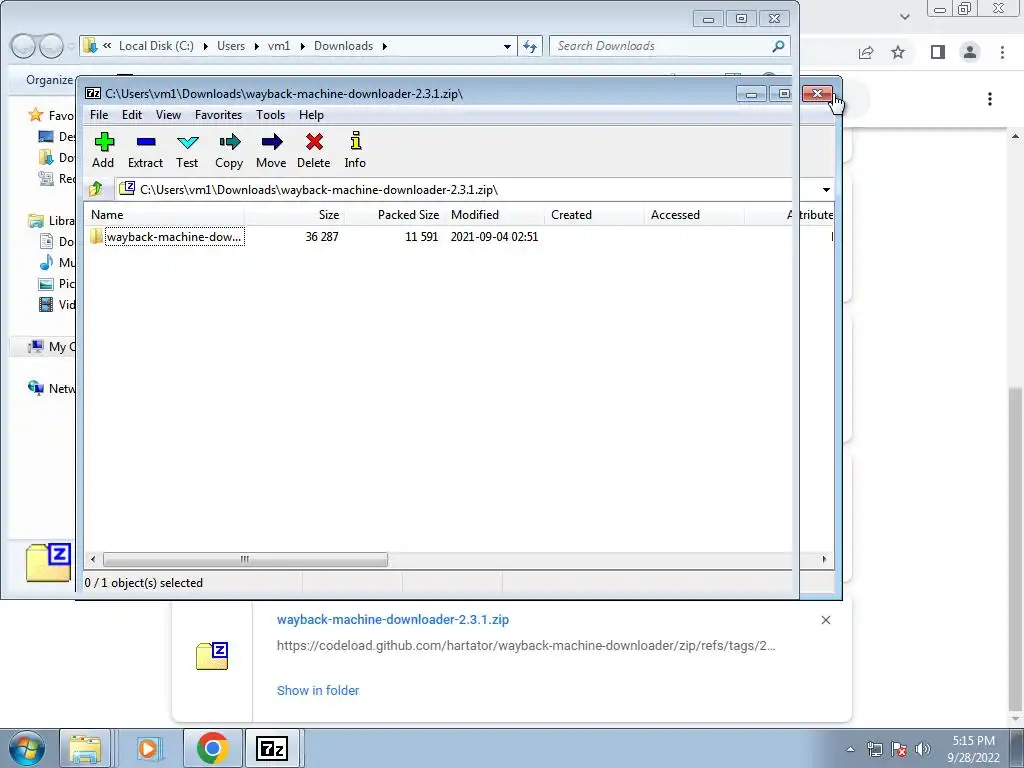Open the Edit menu

pyautogui.click(x=132, y=115)
